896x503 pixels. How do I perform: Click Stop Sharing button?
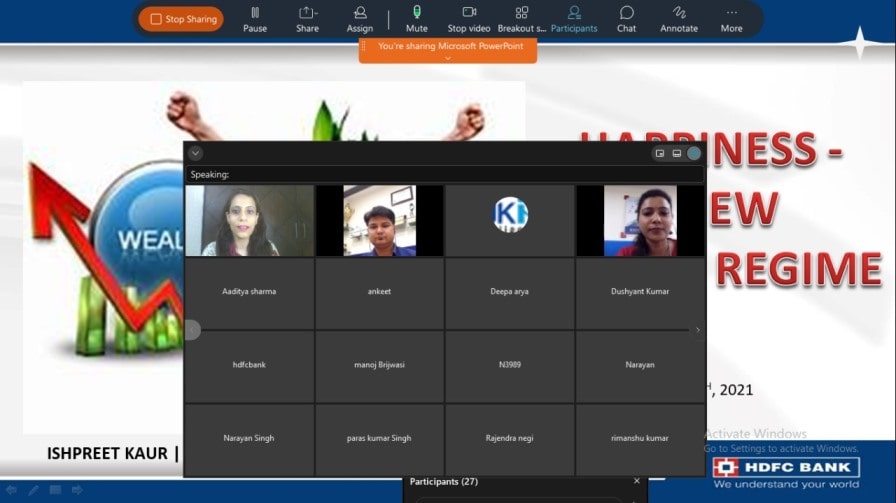[x=181, y=19]
